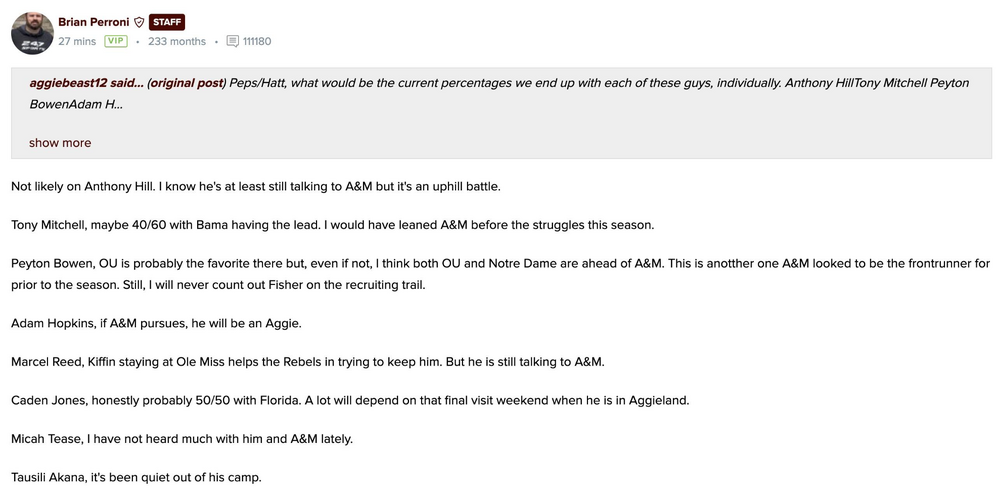
Task: Open aggiebeast12 said quoted username
Action: 86,82
